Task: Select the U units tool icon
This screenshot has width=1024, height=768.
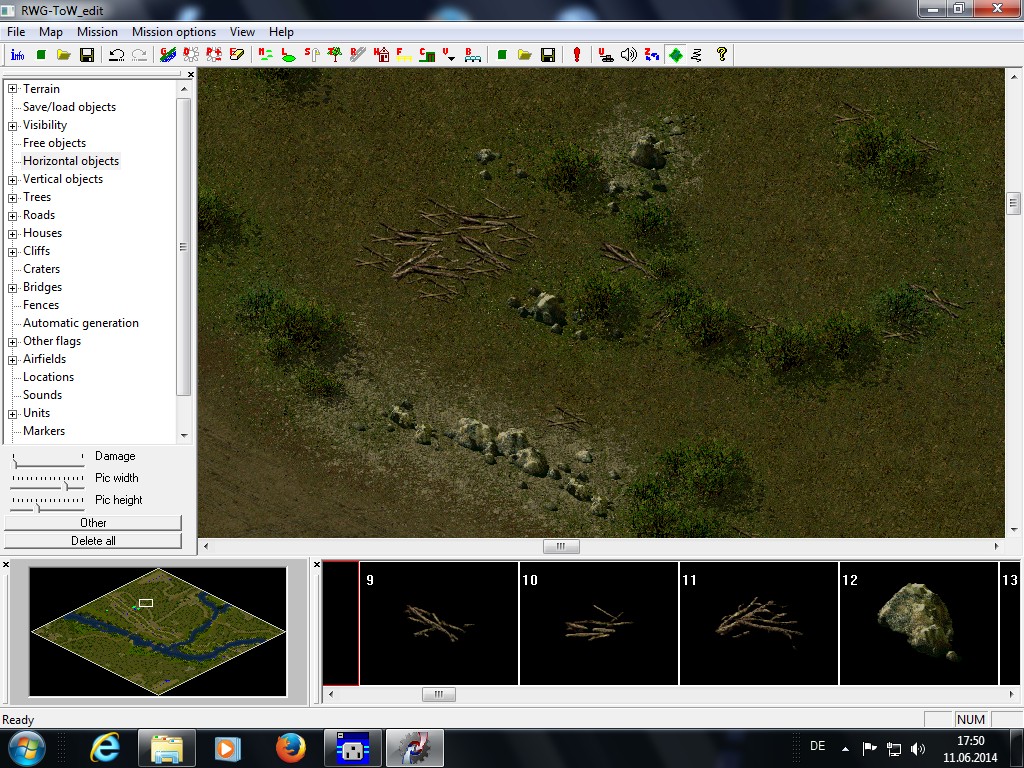Action: click(605, 55)
